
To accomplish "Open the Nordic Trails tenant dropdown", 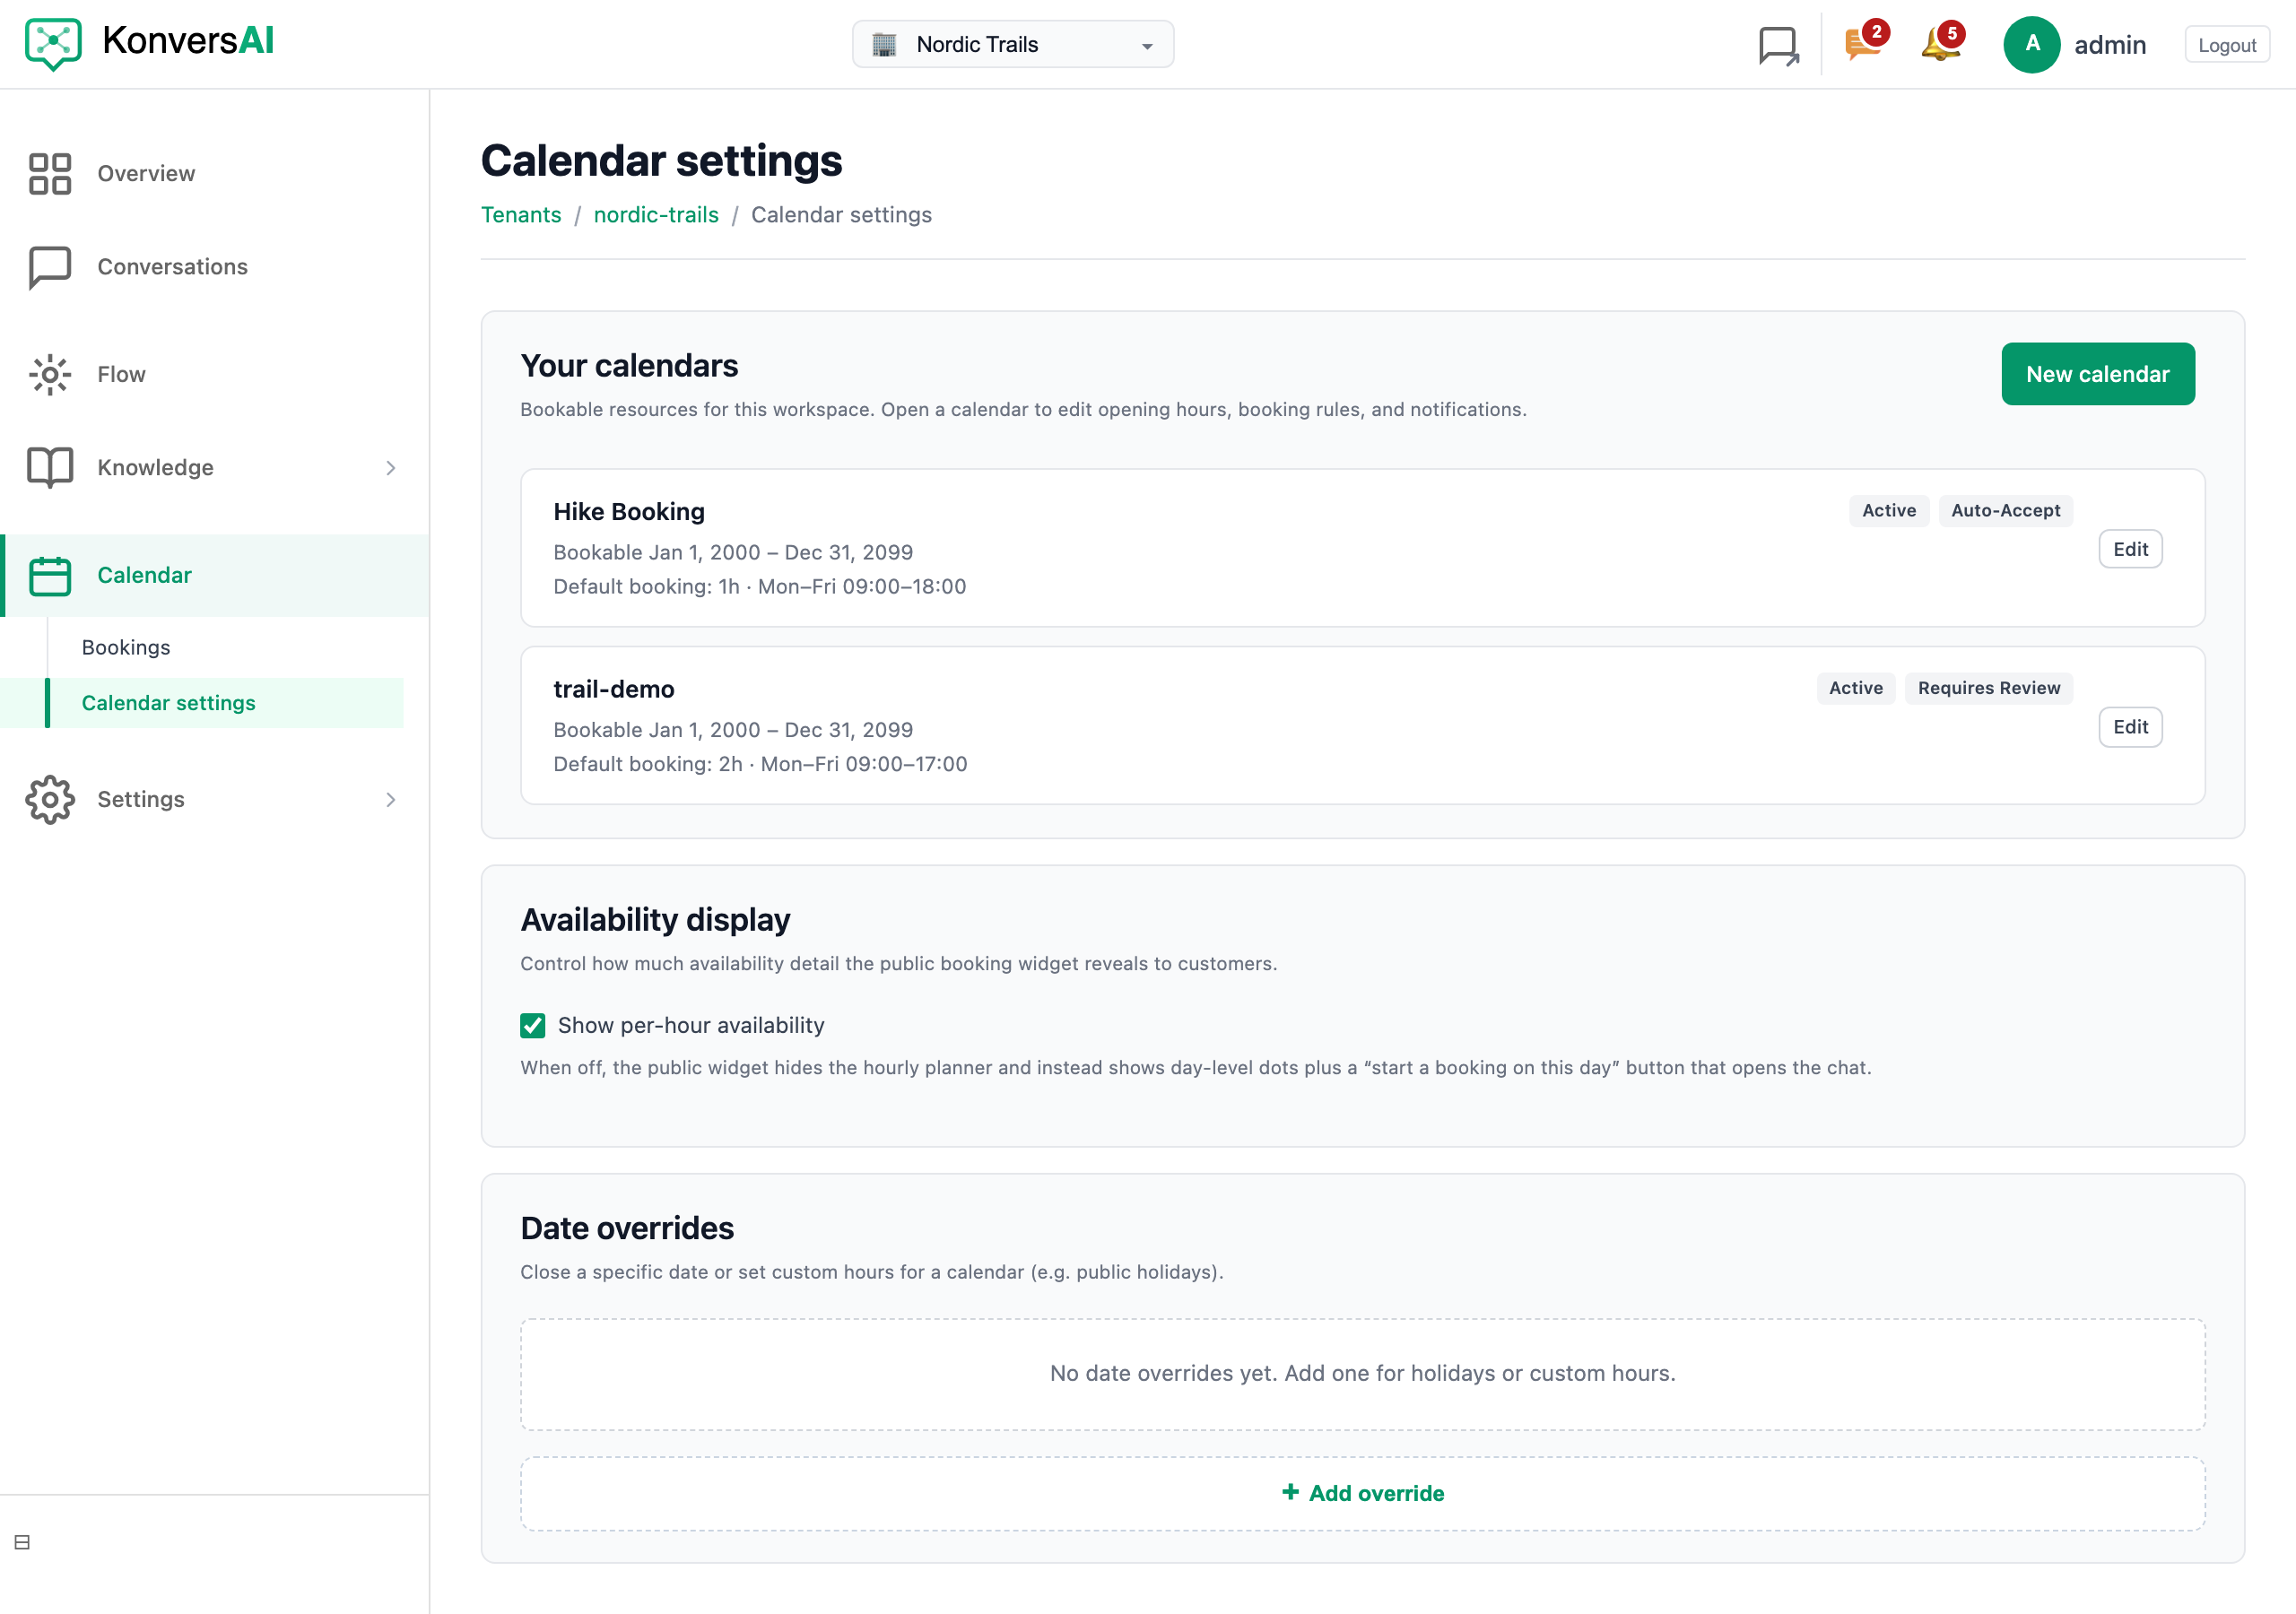I will [x=1012, y=44].
